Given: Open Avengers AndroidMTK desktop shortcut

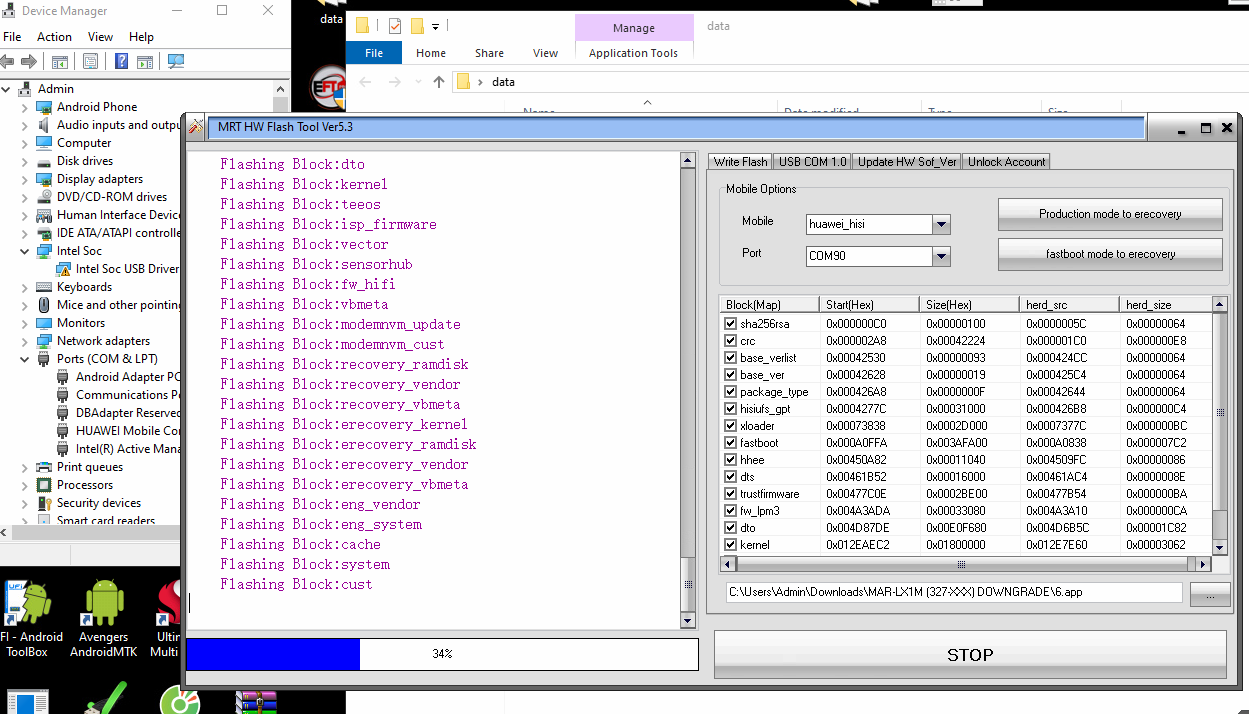Looking at the screenshot, I should pyautogui.click(x=104, y=620).
